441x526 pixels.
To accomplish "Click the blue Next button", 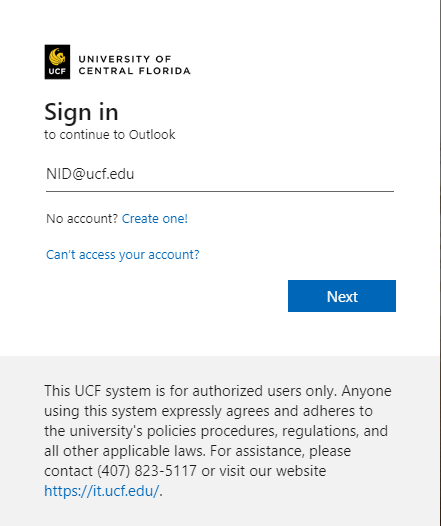I will [342, 296].
